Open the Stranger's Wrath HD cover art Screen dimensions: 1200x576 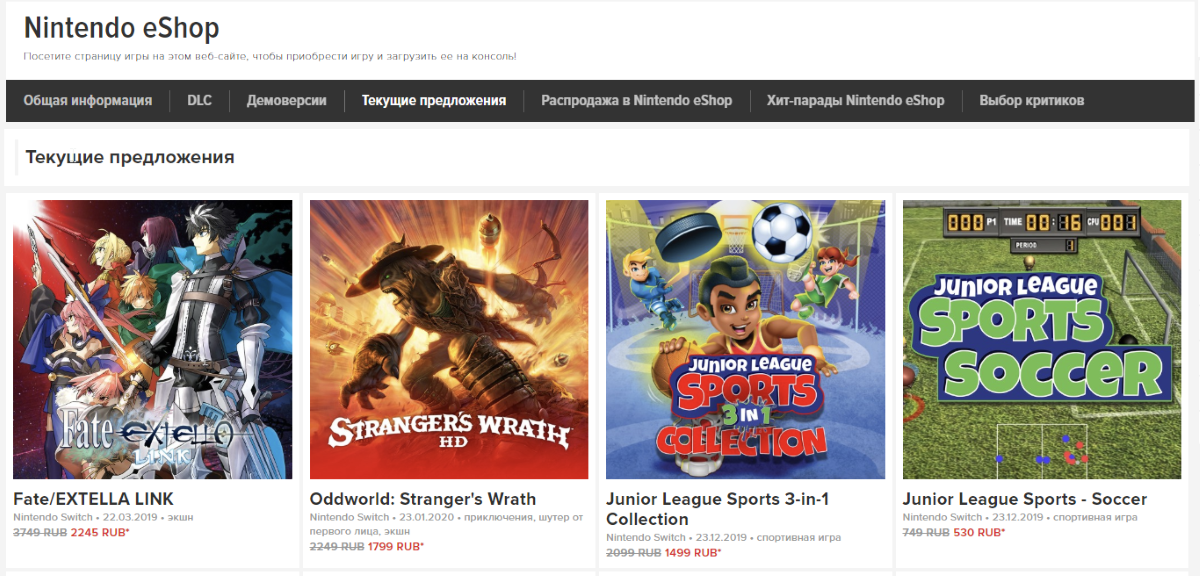coord(449,339)
